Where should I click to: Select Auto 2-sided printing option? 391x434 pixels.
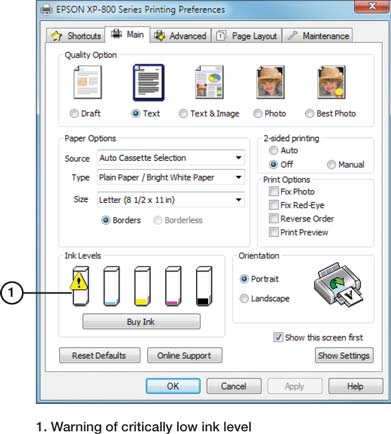pos(273,150)
